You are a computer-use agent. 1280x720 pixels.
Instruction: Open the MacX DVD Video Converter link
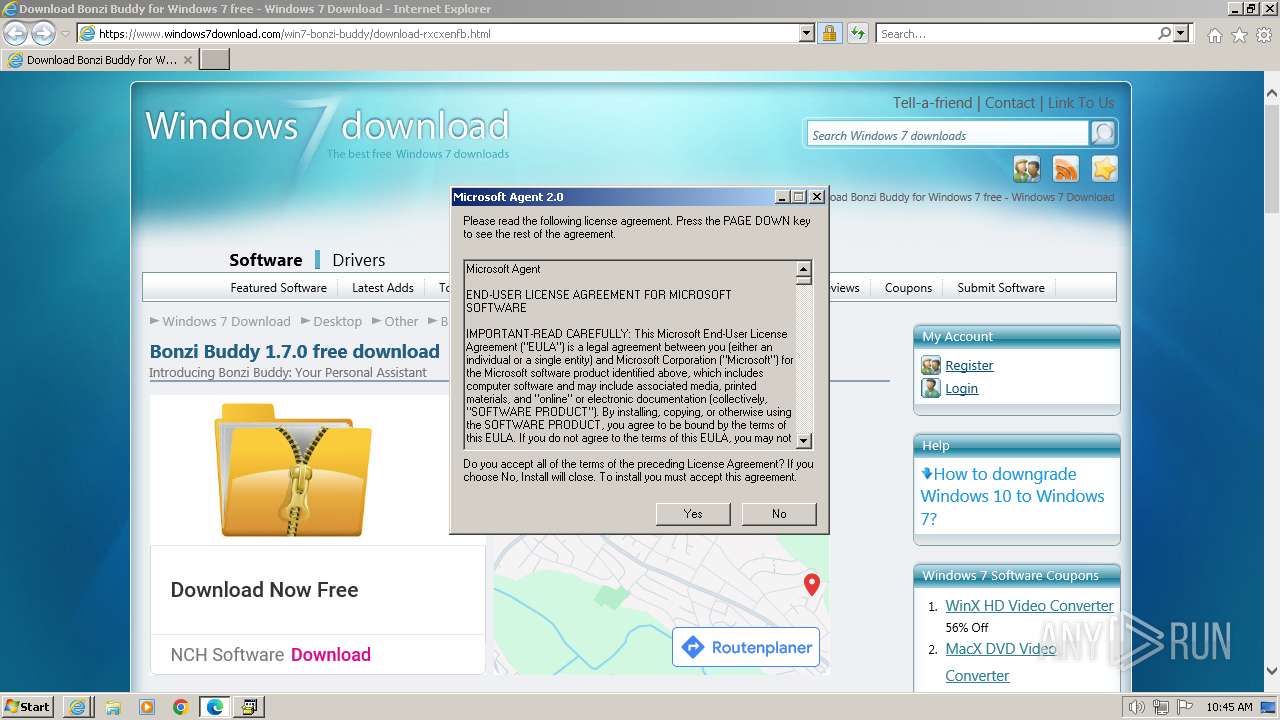(1000, 662)
